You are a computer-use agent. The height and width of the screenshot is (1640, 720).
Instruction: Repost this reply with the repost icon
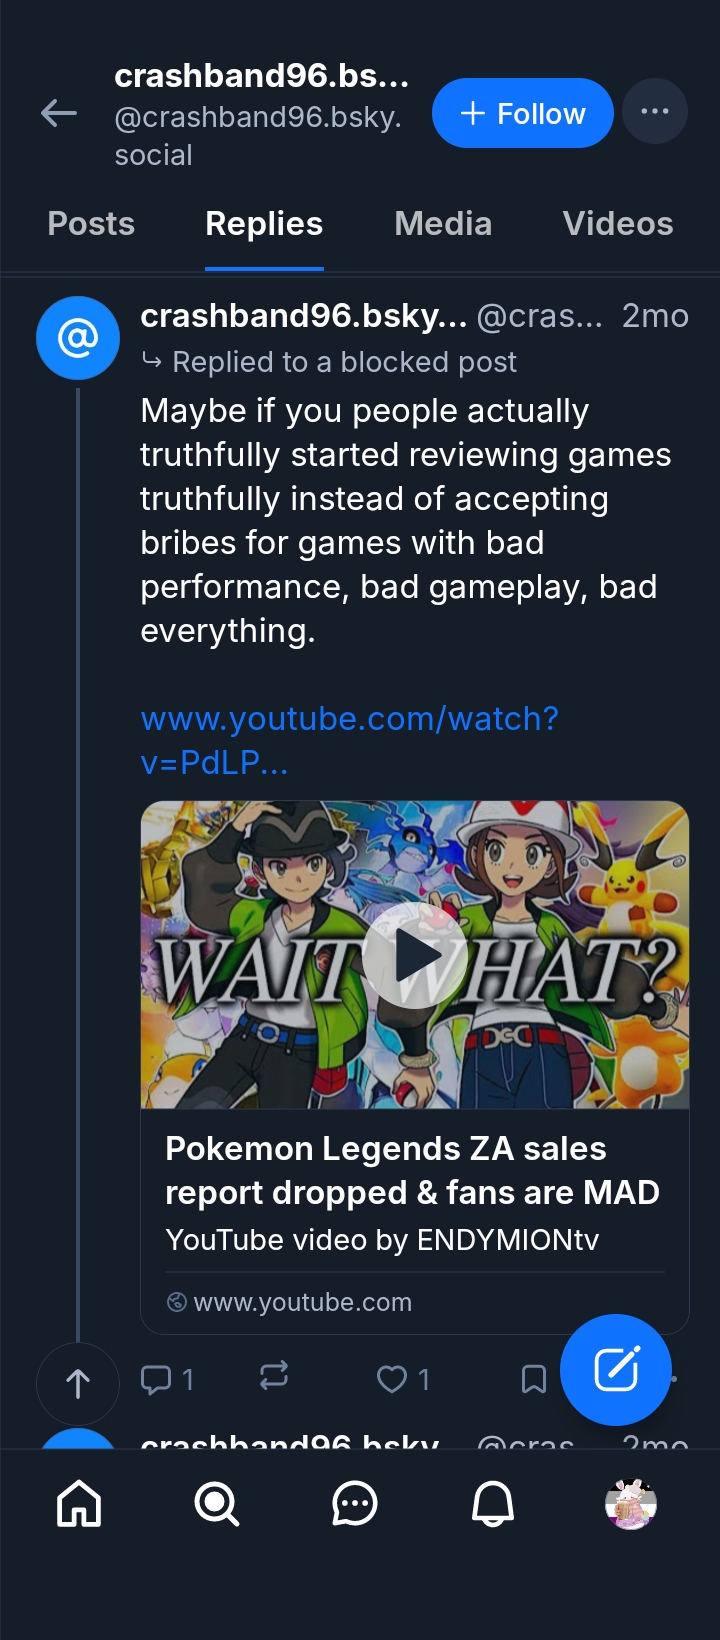click(274, 1376)
